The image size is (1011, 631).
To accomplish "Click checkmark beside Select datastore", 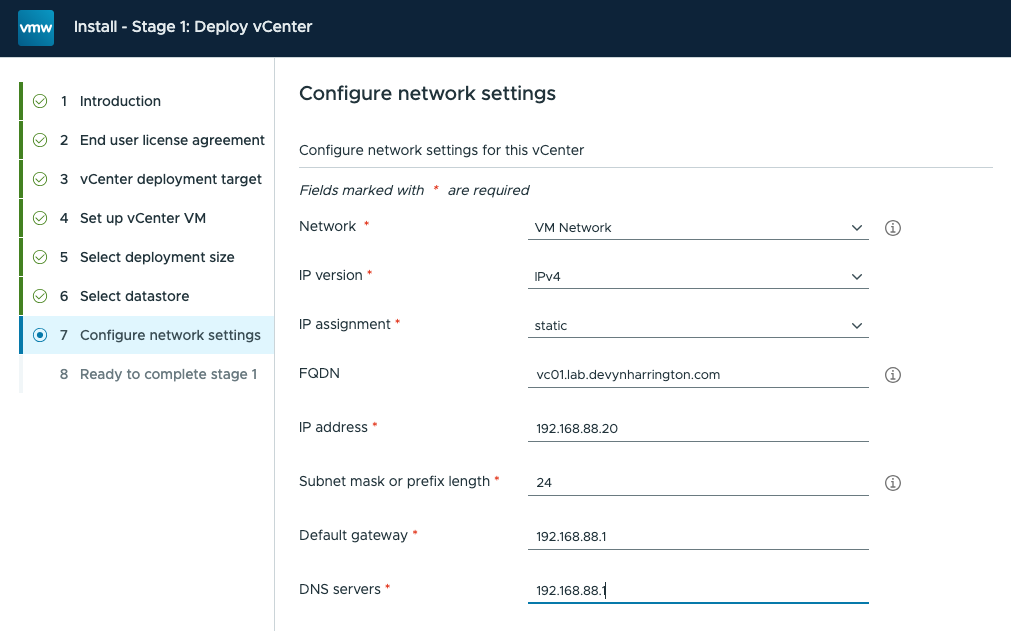I will (40, 296).
